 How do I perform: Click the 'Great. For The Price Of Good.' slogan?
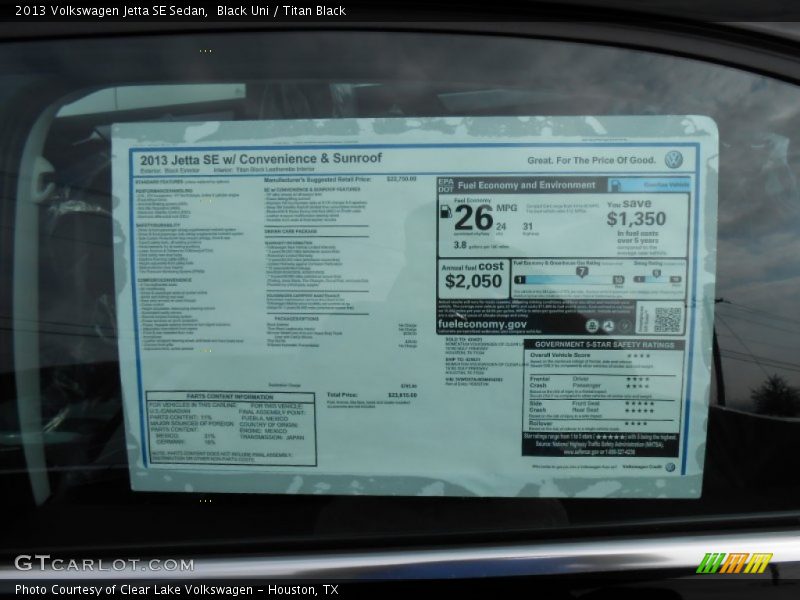point(591,160)
